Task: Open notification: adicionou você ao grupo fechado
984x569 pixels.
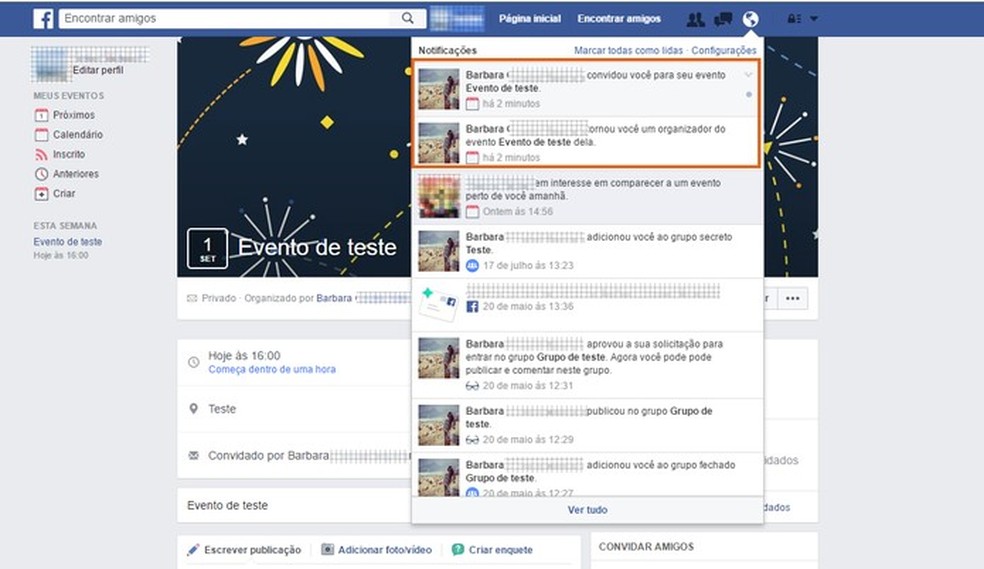Action: pyautogui.click(x=587, y=475)
